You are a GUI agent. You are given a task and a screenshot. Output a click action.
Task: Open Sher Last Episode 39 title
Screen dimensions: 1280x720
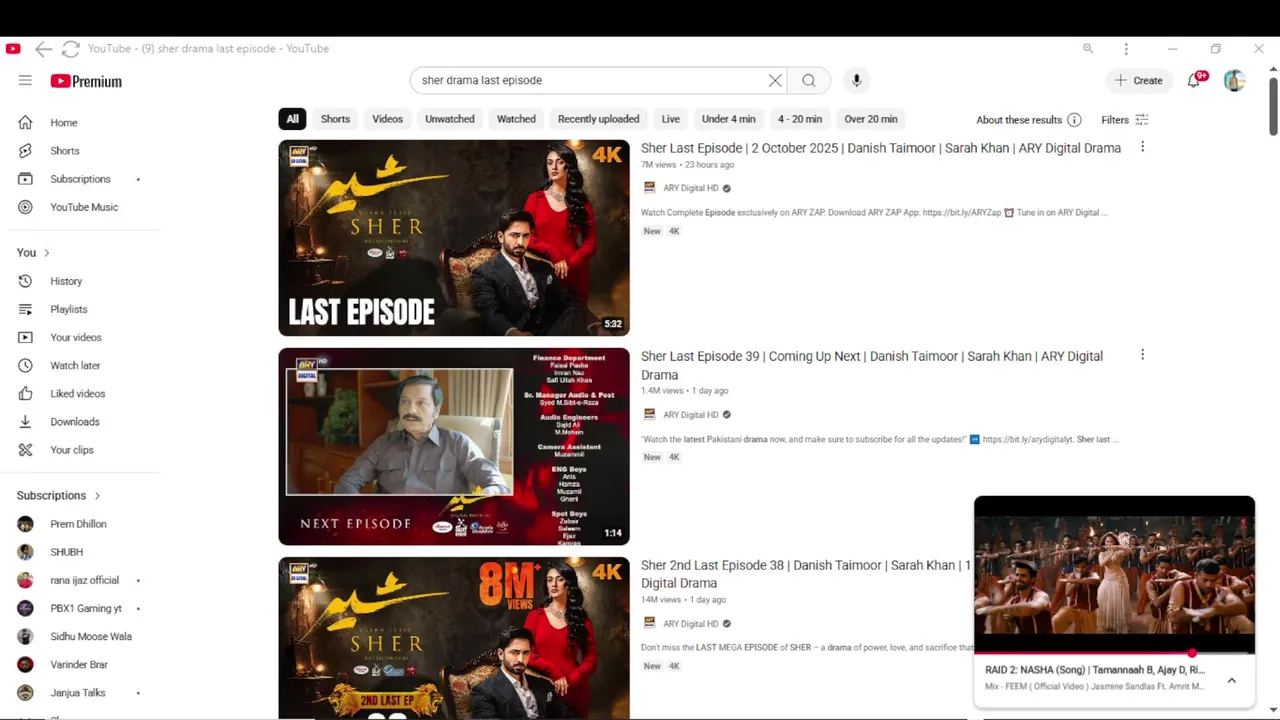tap(872, 365)
